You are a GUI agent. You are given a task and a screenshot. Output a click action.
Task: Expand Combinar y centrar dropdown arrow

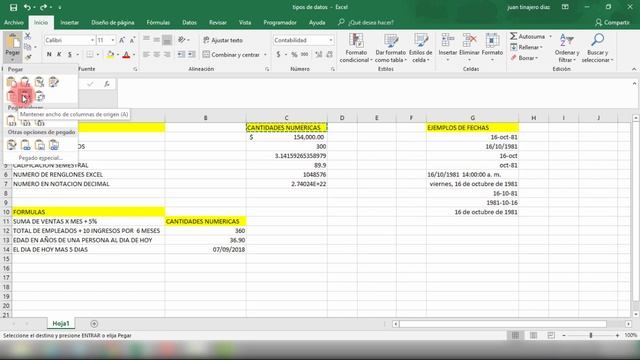tap(265, 54)
